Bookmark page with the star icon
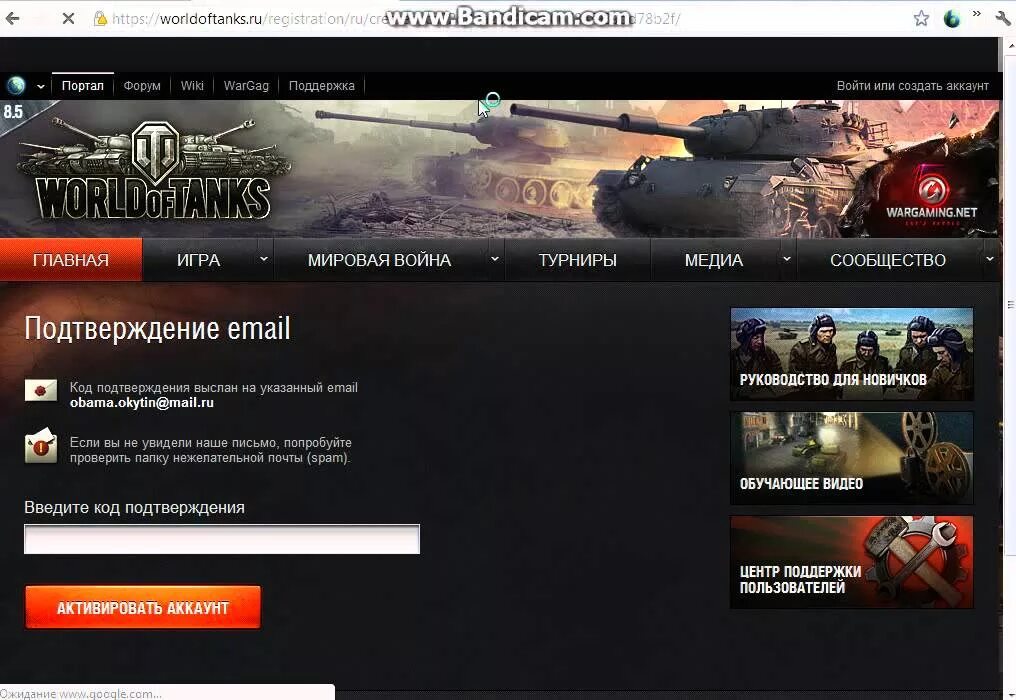This screenshot has height=700, width=1016. tap(921, 19)
